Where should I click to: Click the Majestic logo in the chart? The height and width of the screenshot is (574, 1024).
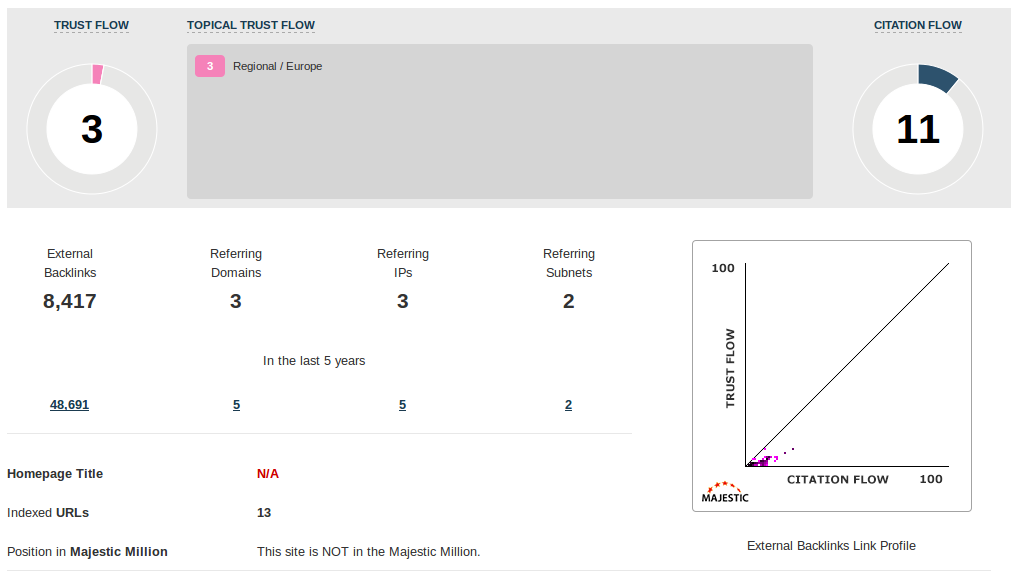pos(725,492)
